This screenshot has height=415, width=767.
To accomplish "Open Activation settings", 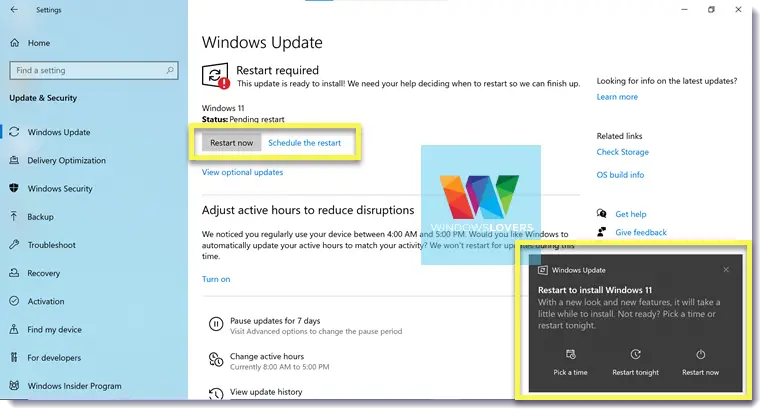I will click(x=45, y=301).
